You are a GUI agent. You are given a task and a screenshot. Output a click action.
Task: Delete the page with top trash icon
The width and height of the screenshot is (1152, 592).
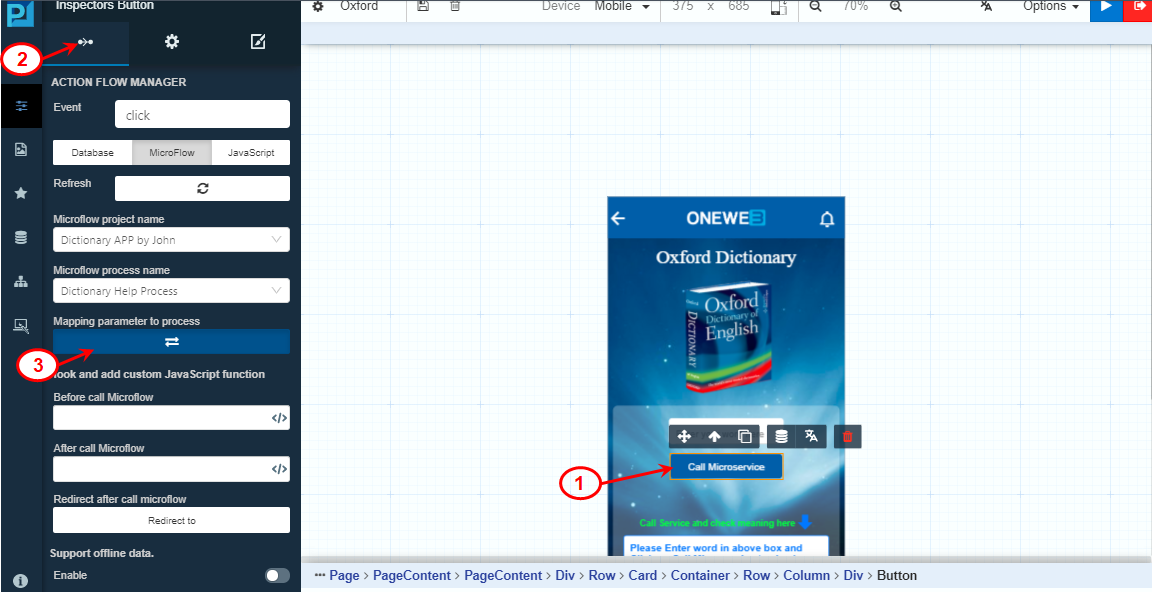click(x=455, y=6)
